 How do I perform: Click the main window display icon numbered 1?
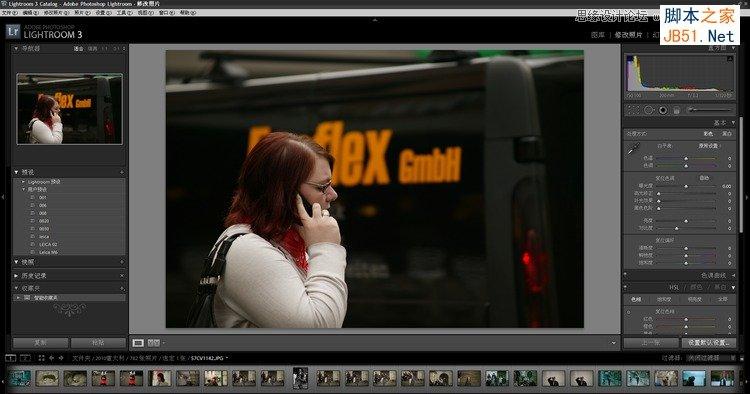pos(11,358)
